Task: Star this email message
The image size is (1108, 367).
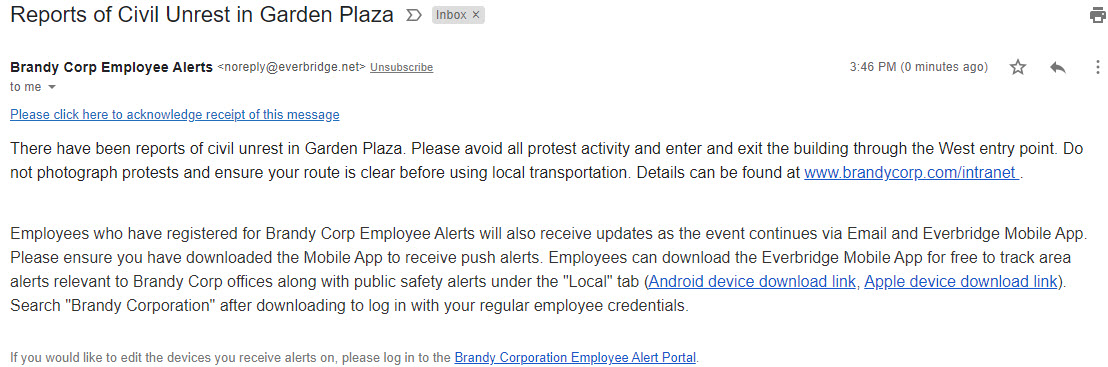Action: [1018, 67]
